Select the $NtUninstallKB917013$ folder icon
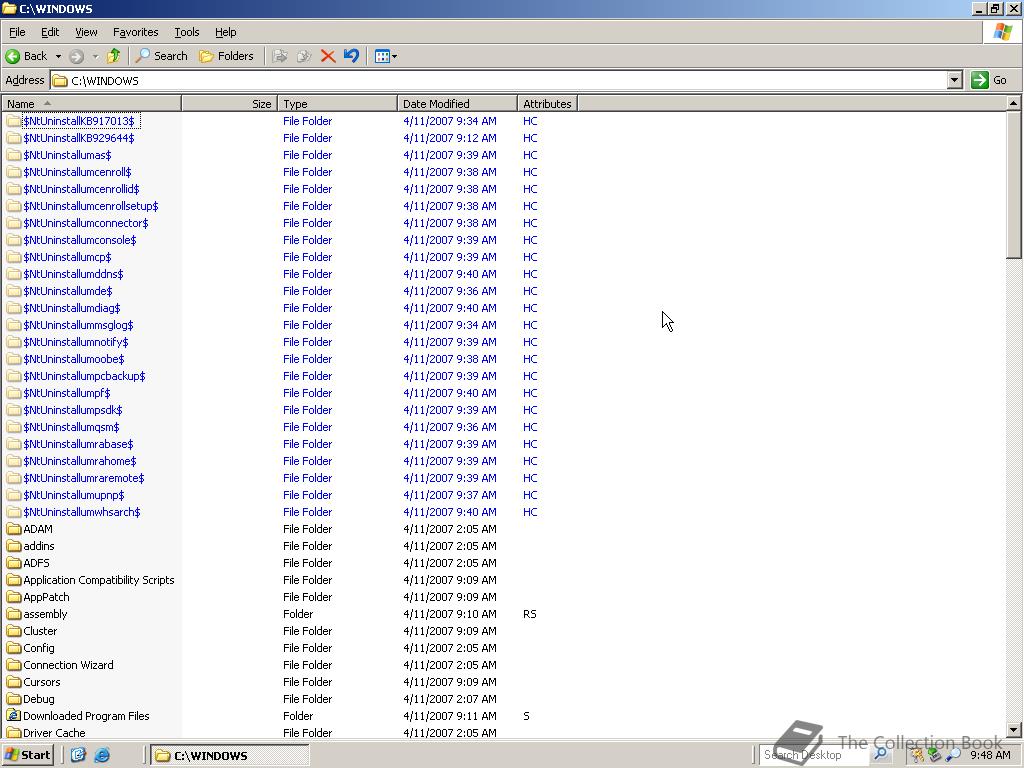1024x768 pixels. [14, 121]
